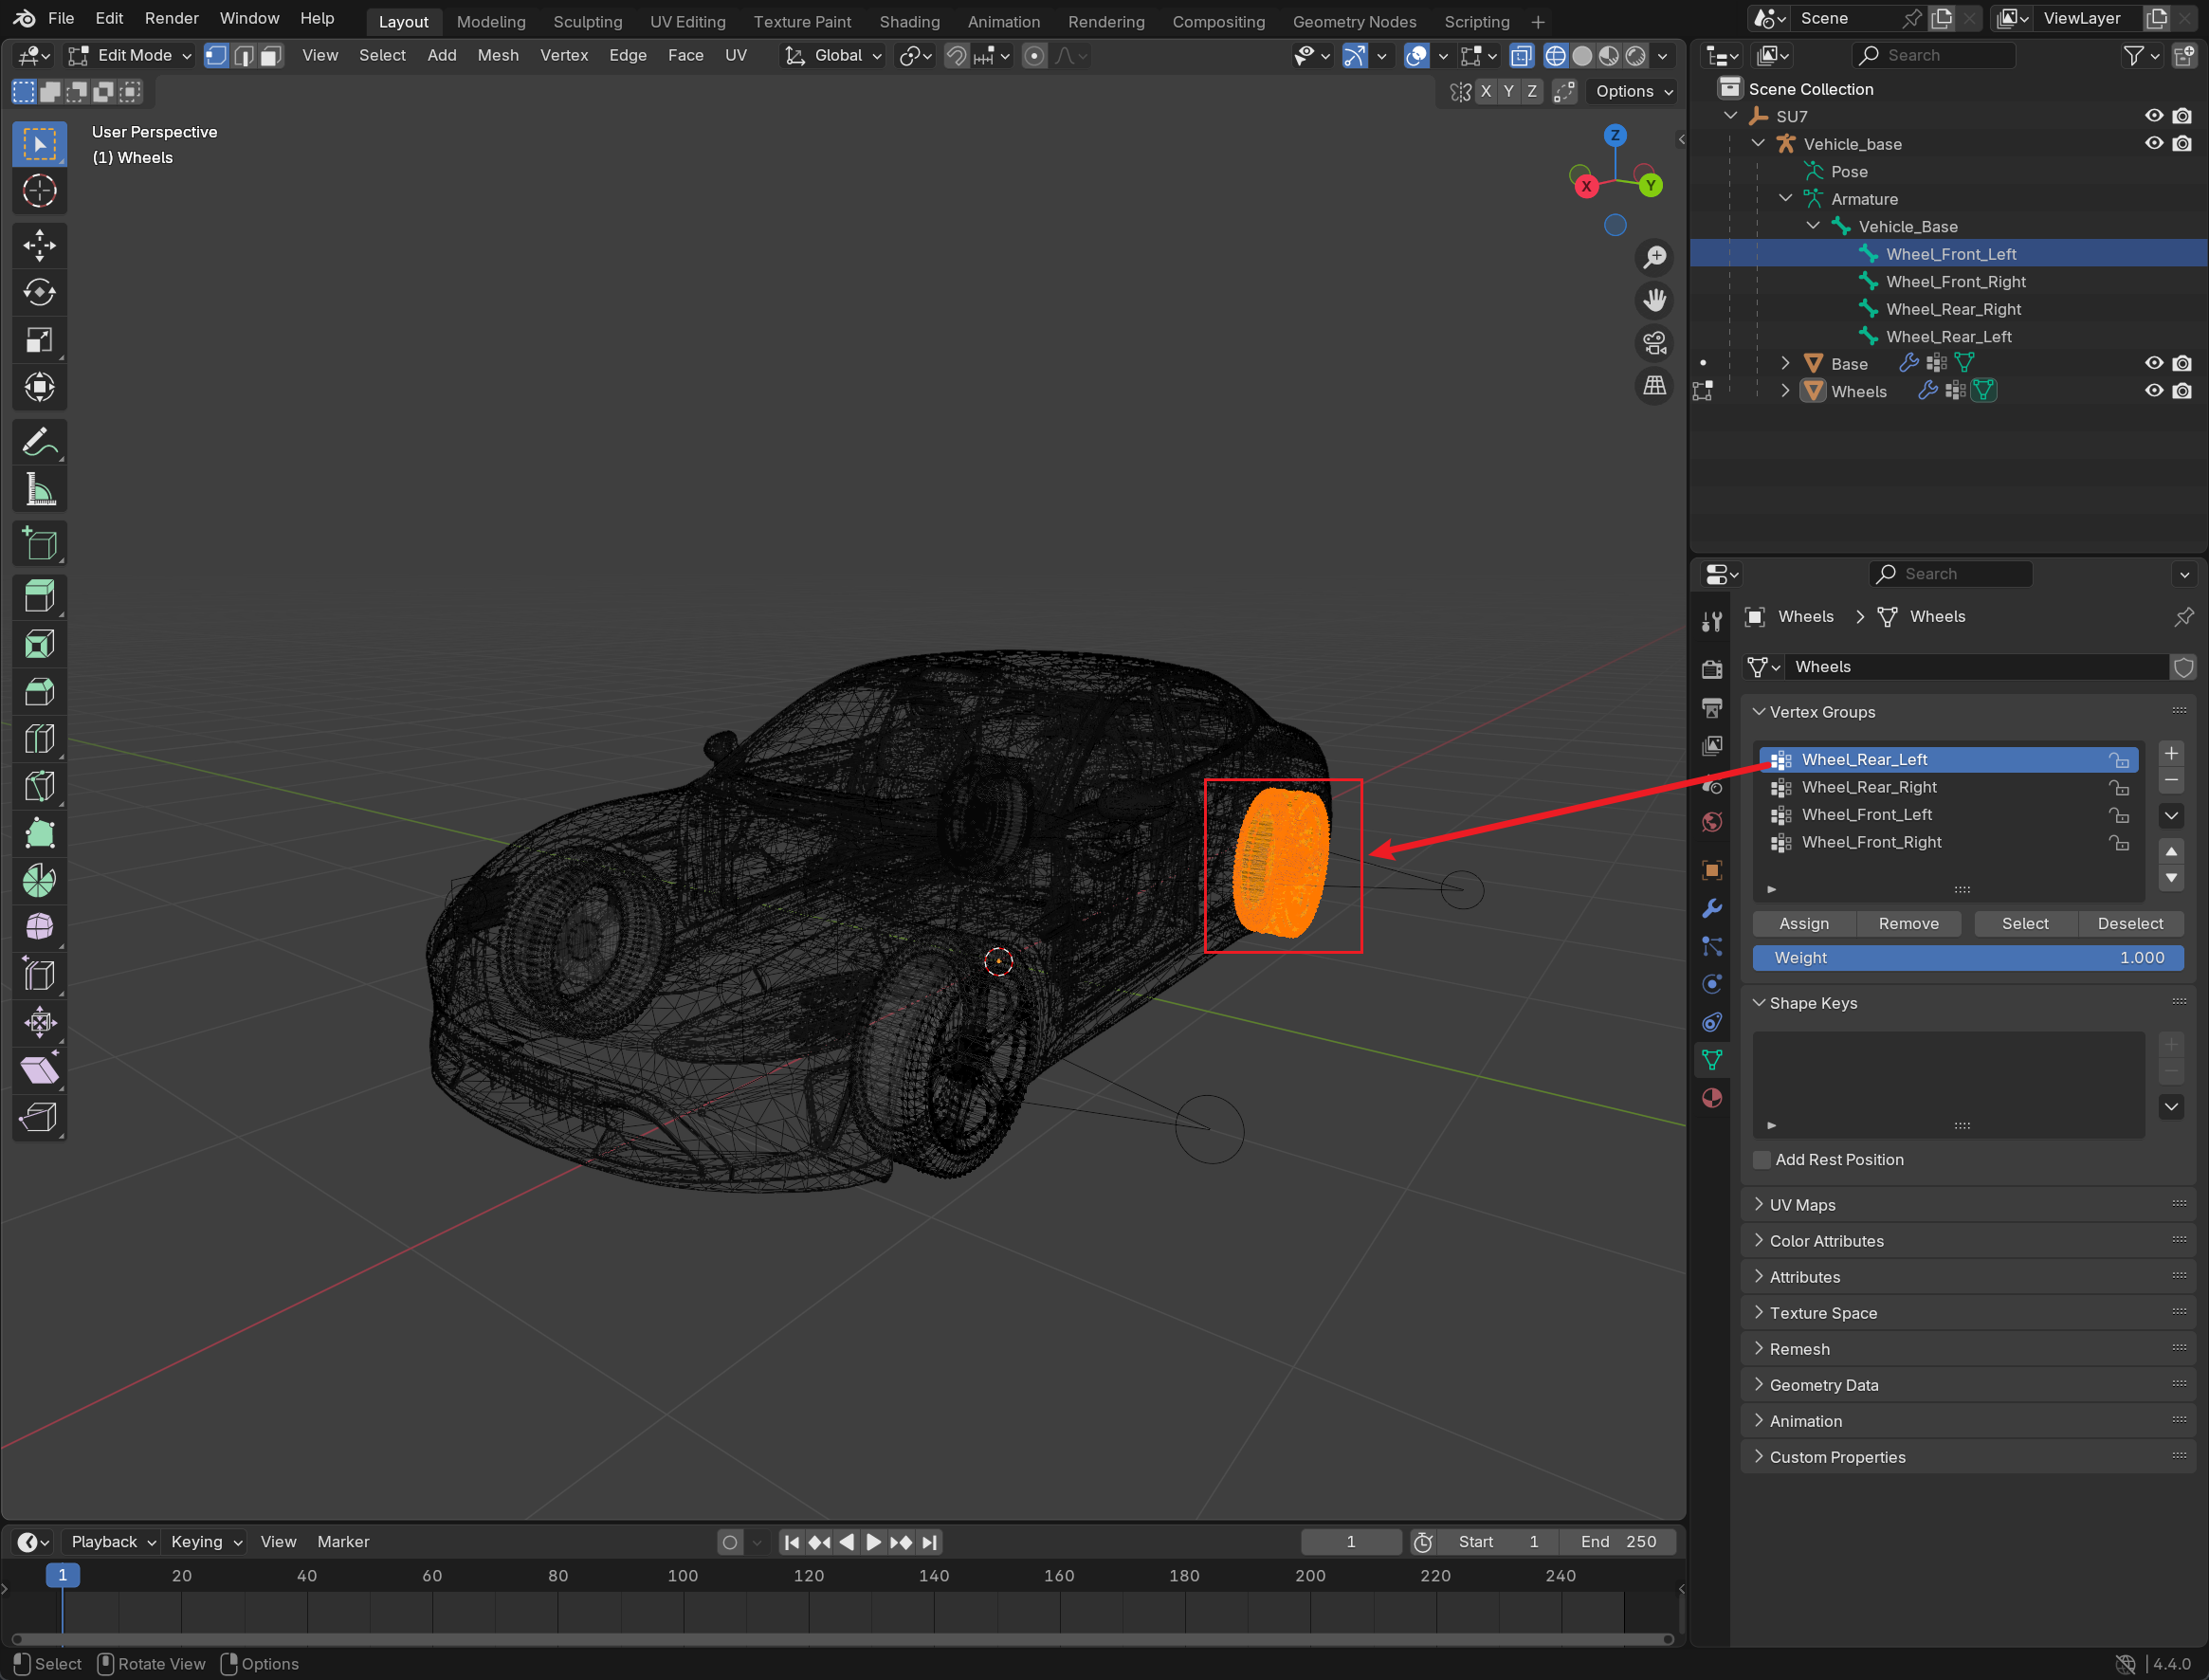Switch to the UV Editing workspace tab
This screenshot has width=2209, height=1680.
click(687, 21)
